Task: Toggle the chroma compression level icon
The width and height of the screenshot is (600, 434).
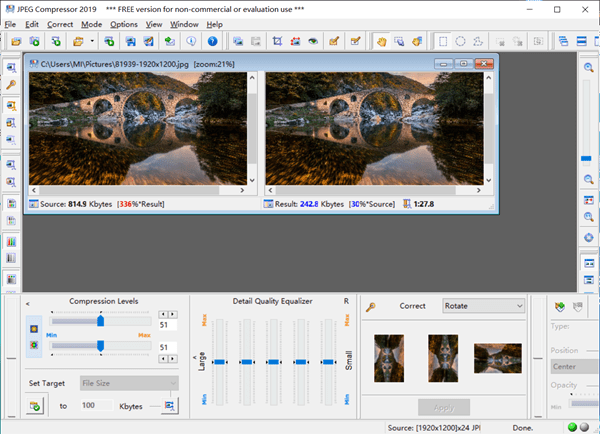Action: [34, 345]
